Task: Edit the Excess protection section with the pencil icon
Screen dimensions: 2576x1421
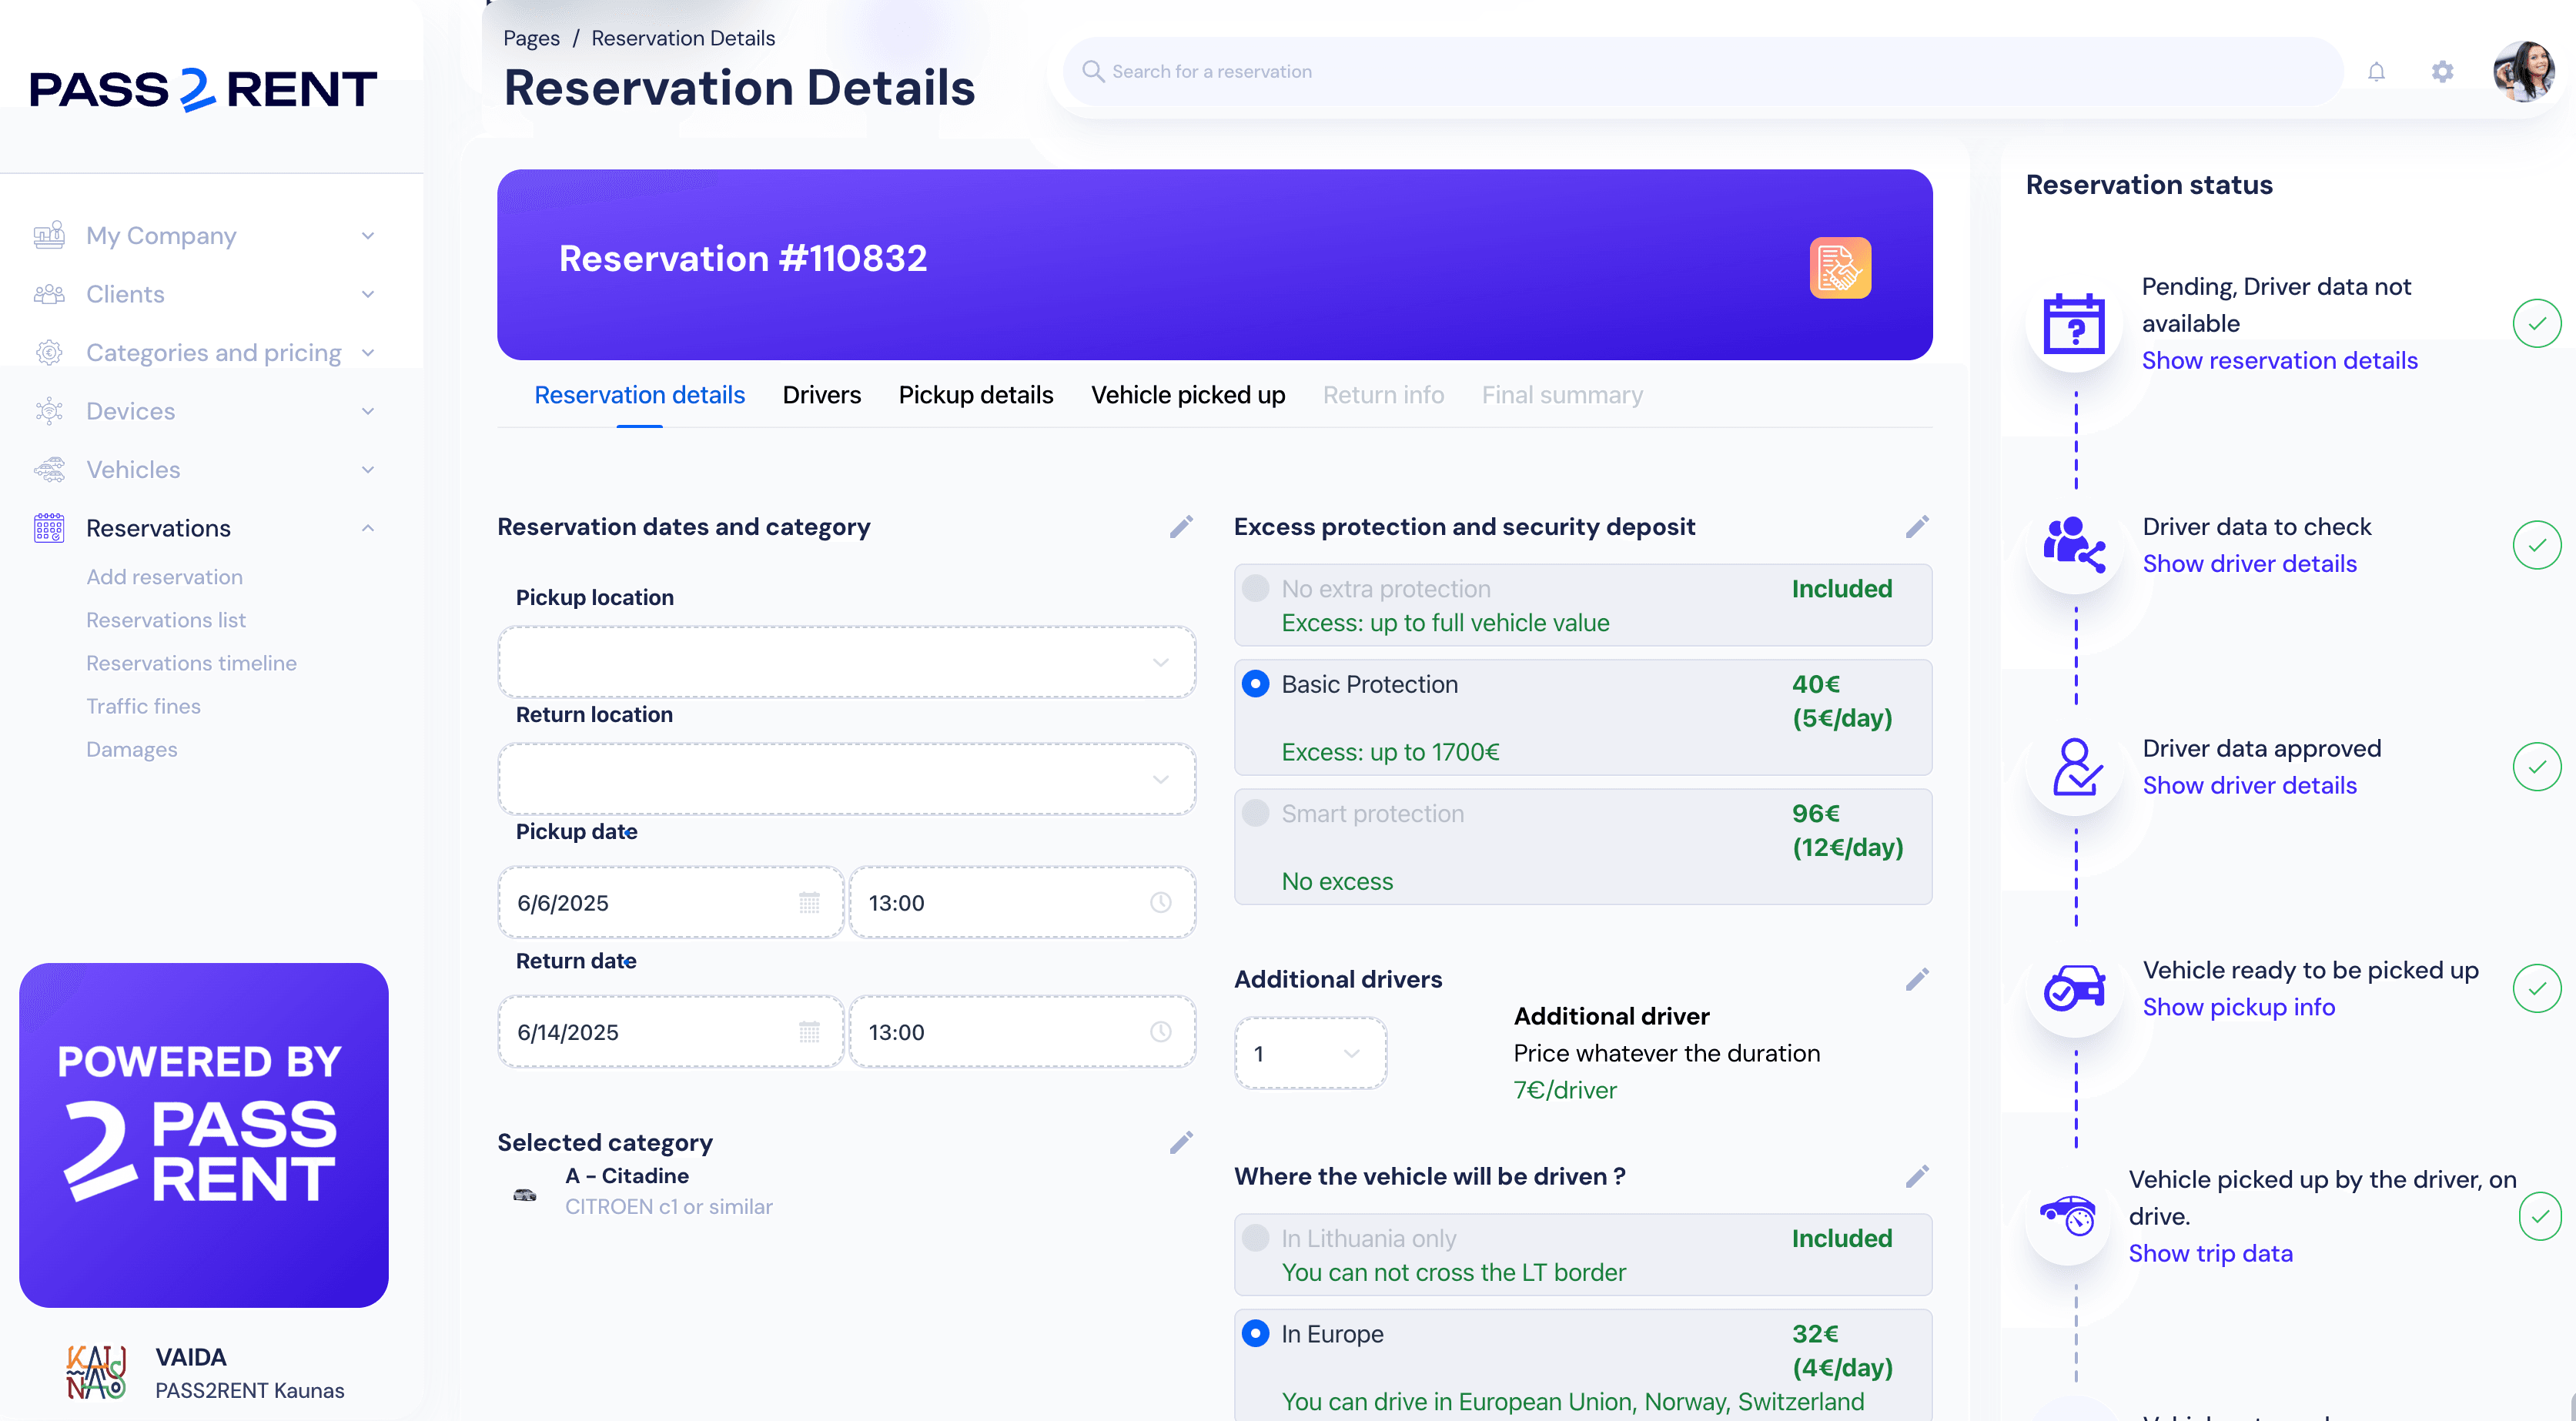Action: (x=1917, y=526)
